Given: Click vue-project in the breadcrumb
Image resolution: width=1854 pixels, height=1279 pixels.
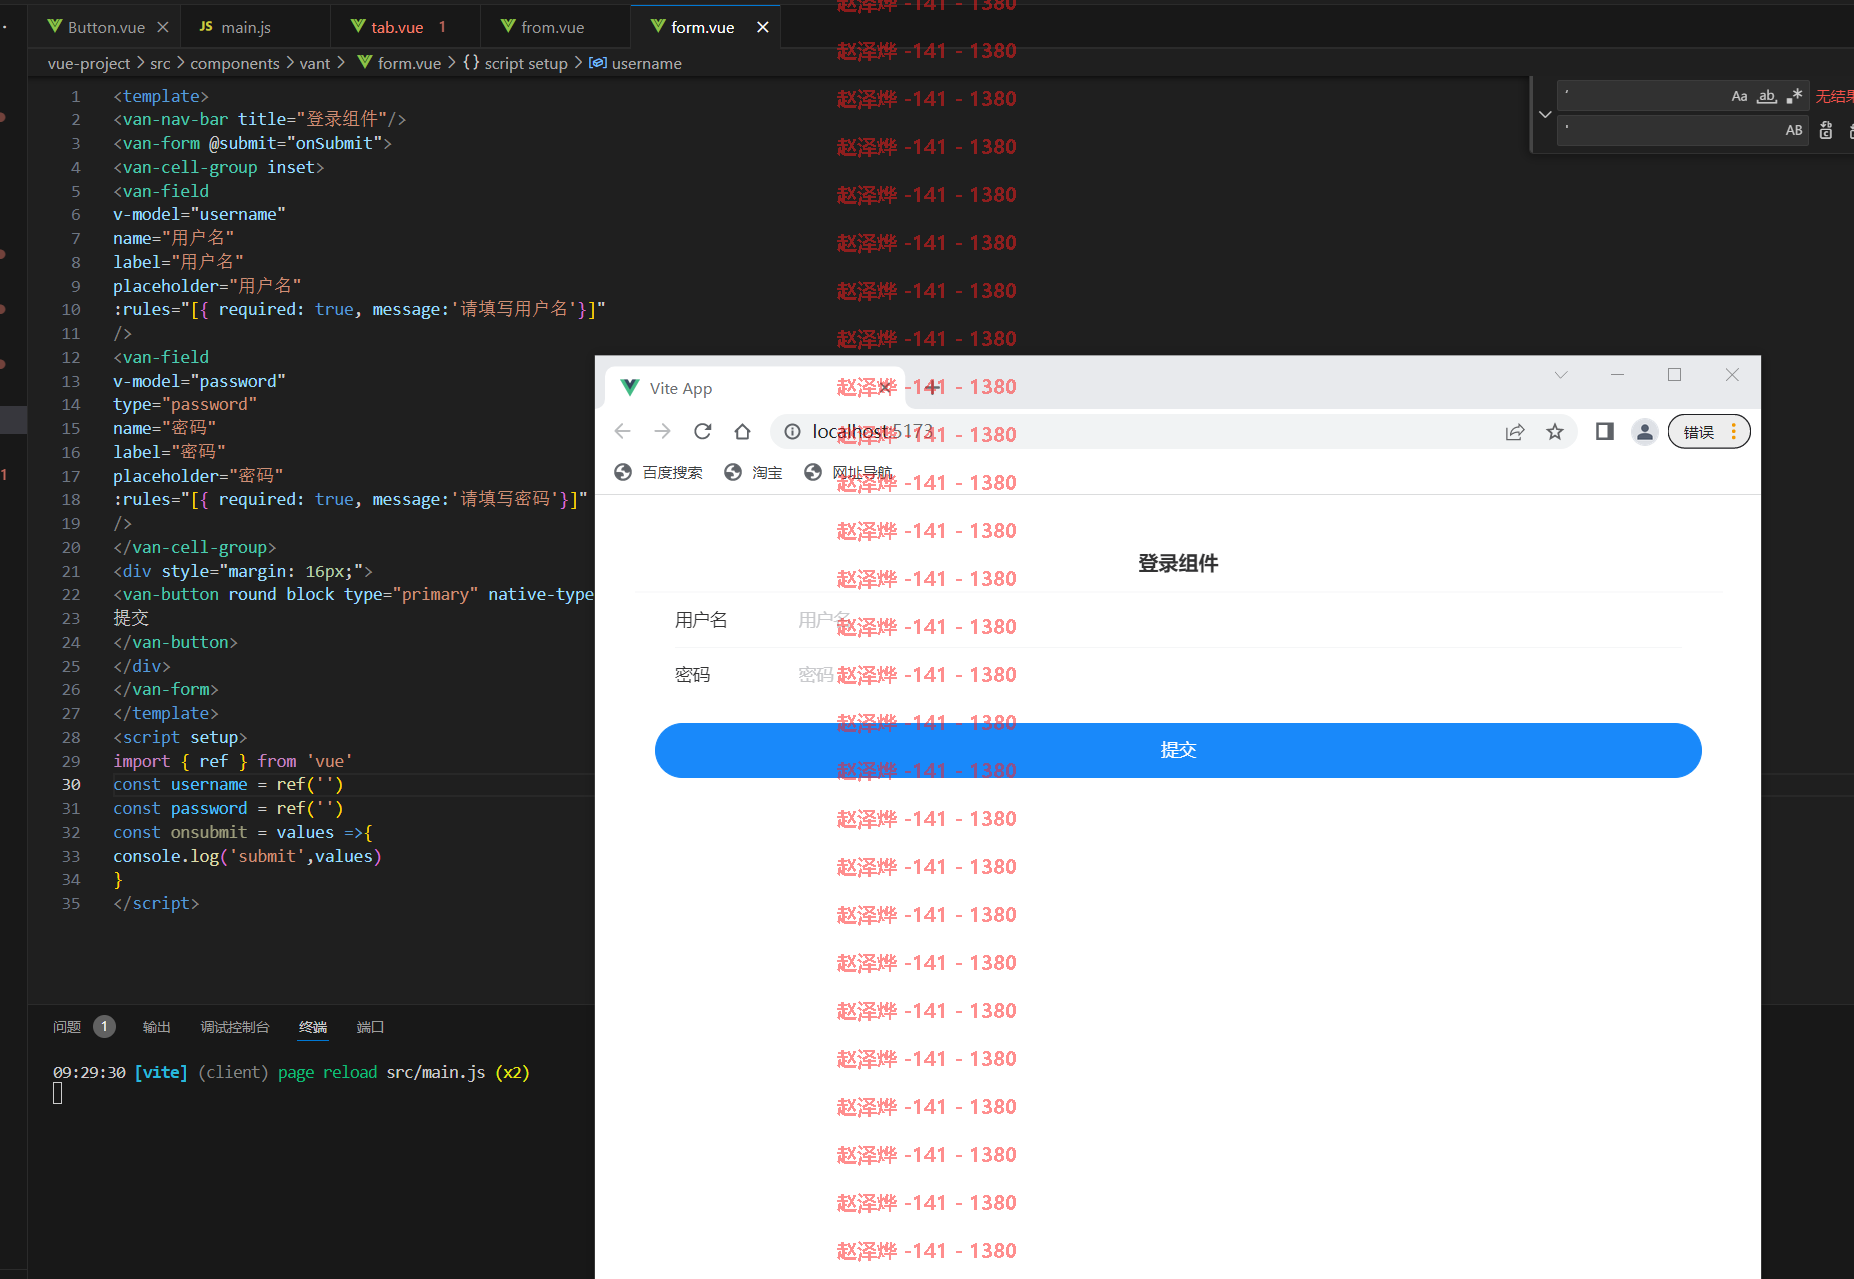Looking at the screenshot, I should (x=89, y=63).
